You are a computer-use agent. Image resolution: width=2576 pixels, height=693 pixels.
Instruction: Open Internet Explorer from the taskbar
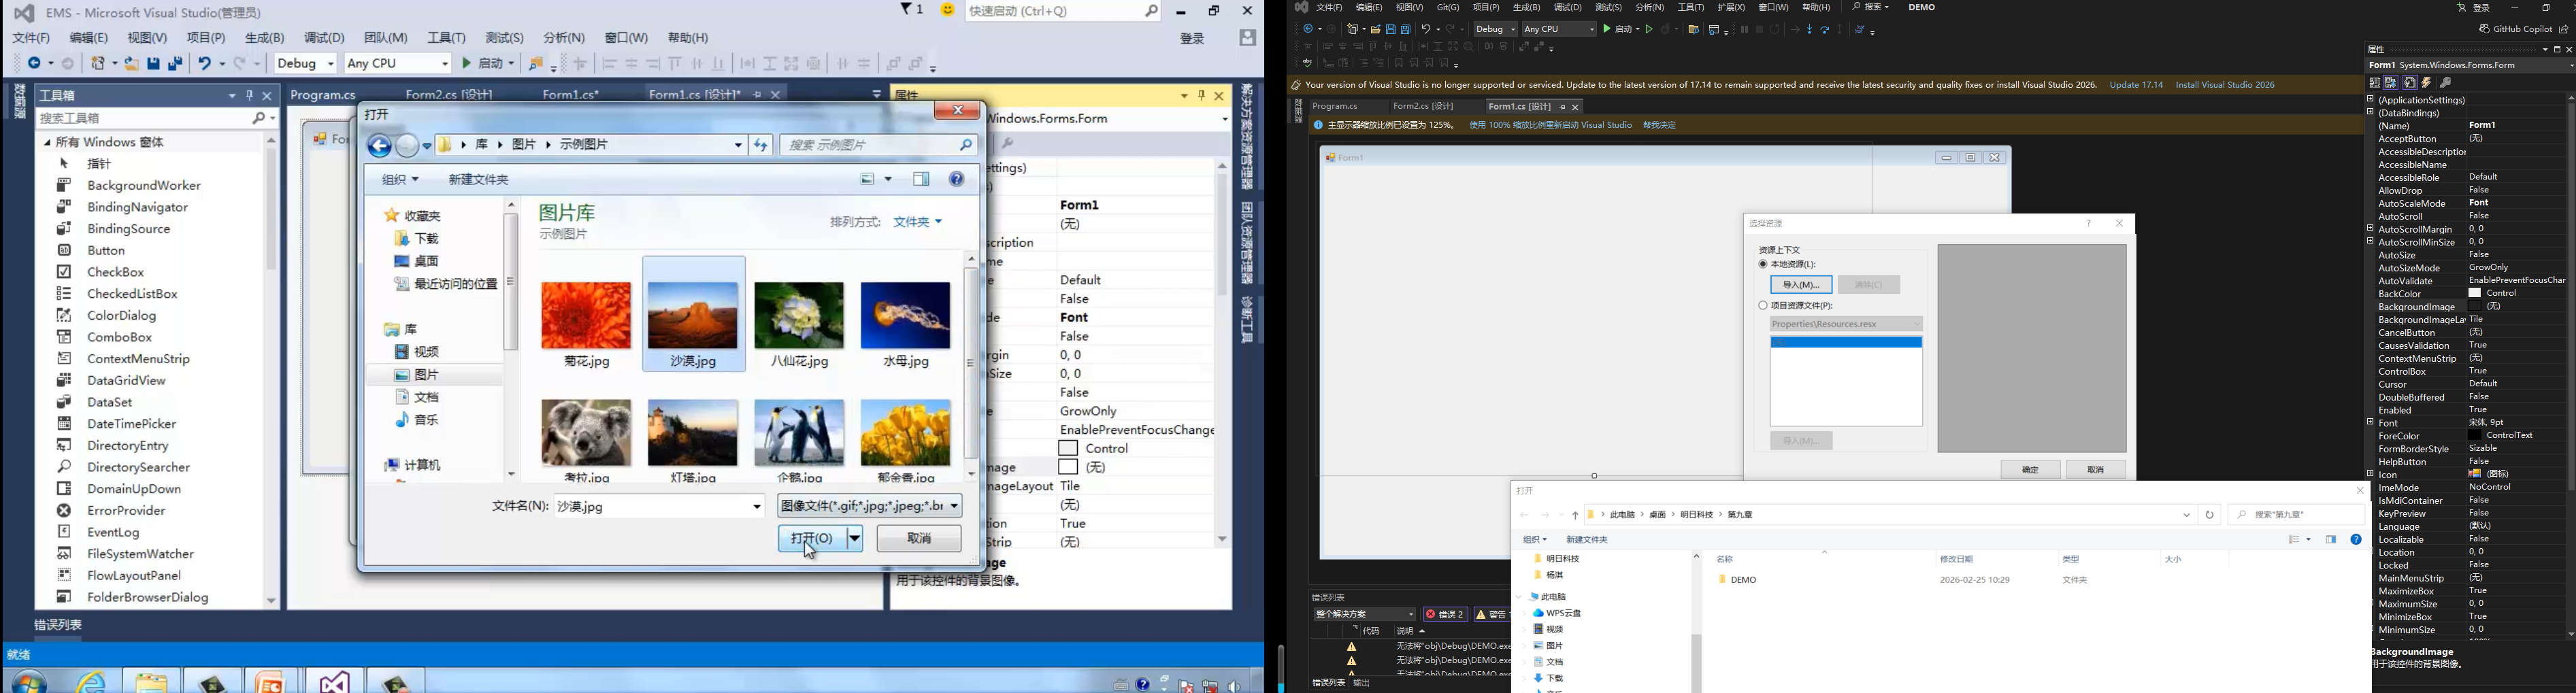tap(91, 682)
